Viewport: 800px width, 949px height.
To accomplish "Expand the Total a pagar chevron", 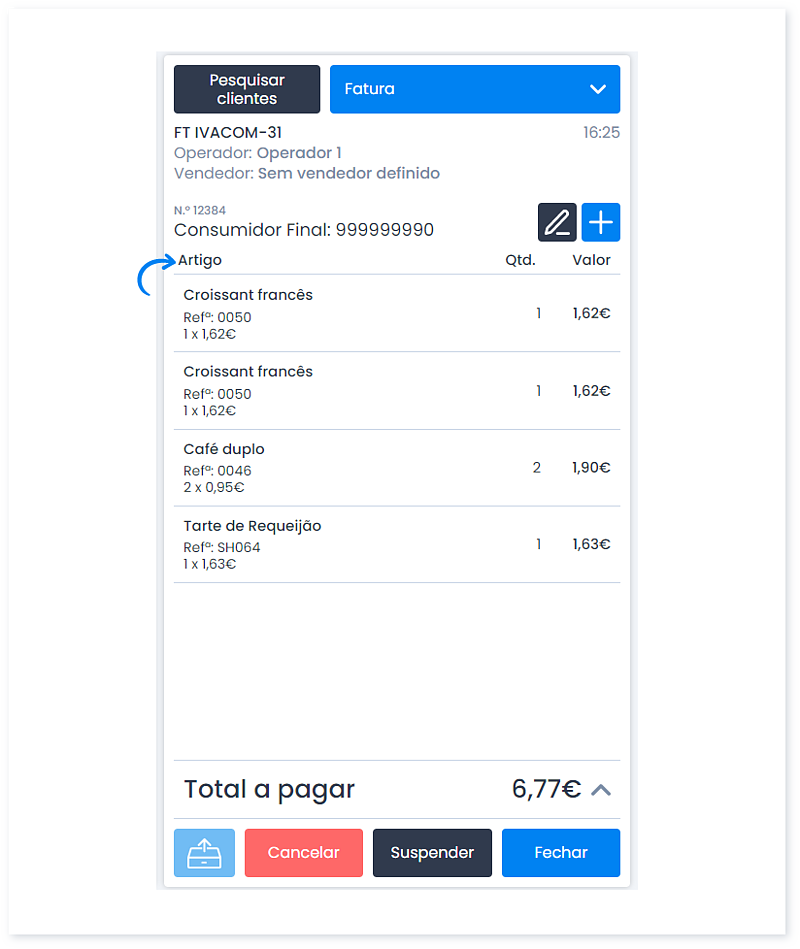I will pyautogui.click(x=601, y=790).
